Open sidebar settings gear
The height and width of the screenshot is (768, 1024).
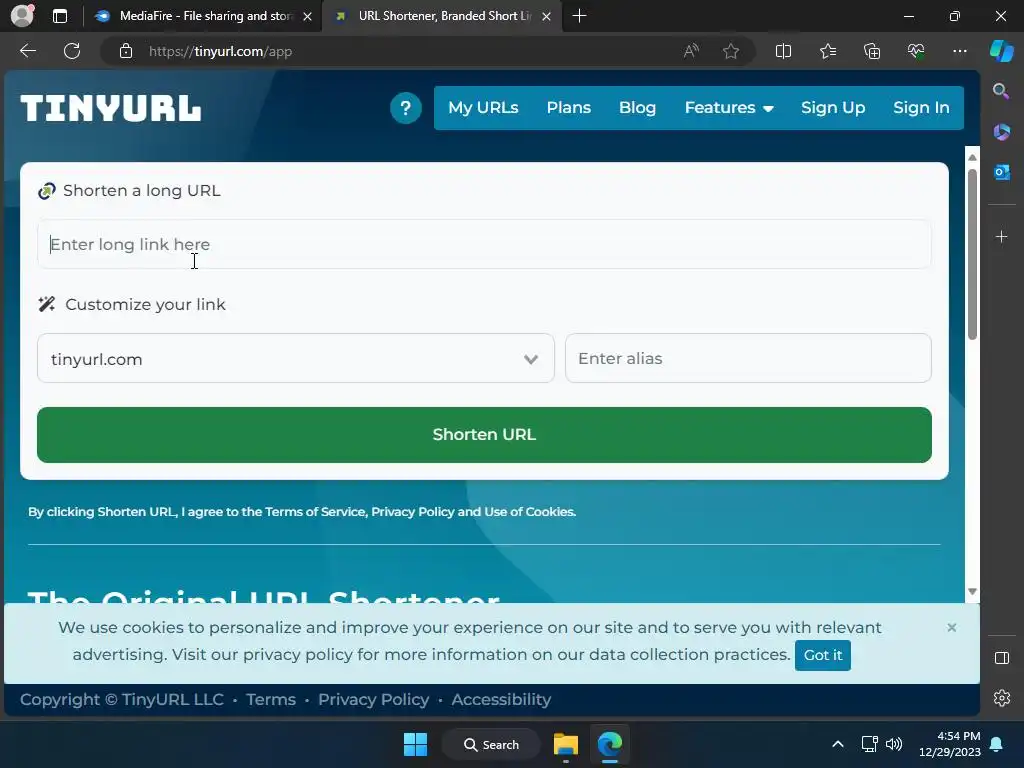pos(1001,698)
